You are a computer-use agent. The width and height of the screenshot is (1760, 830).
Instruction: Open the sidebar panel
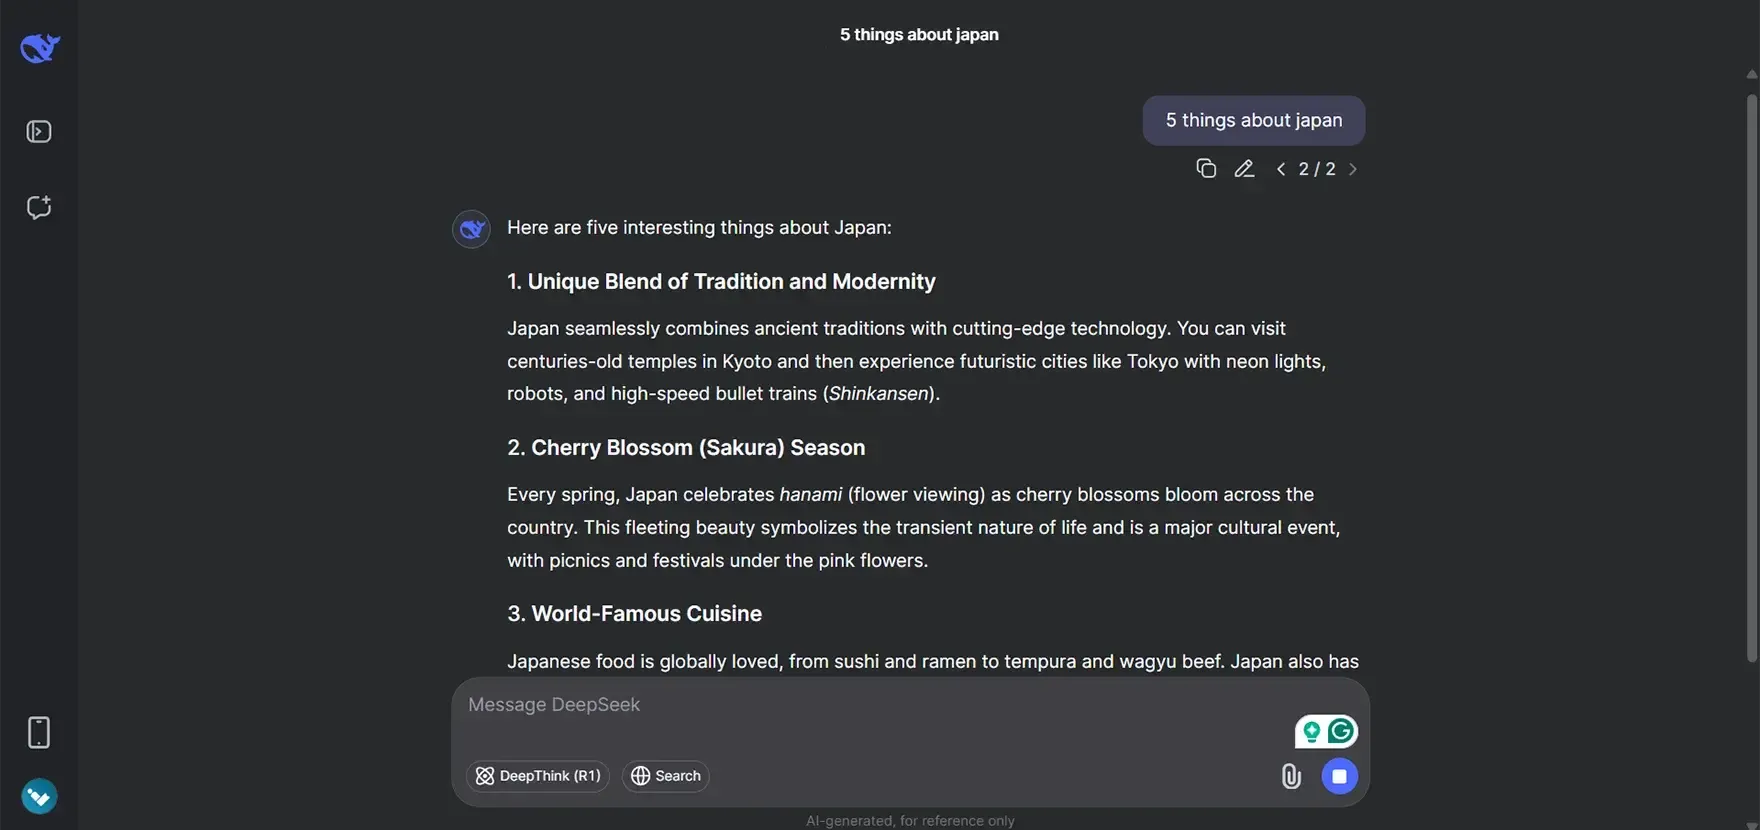pos(39,132)
